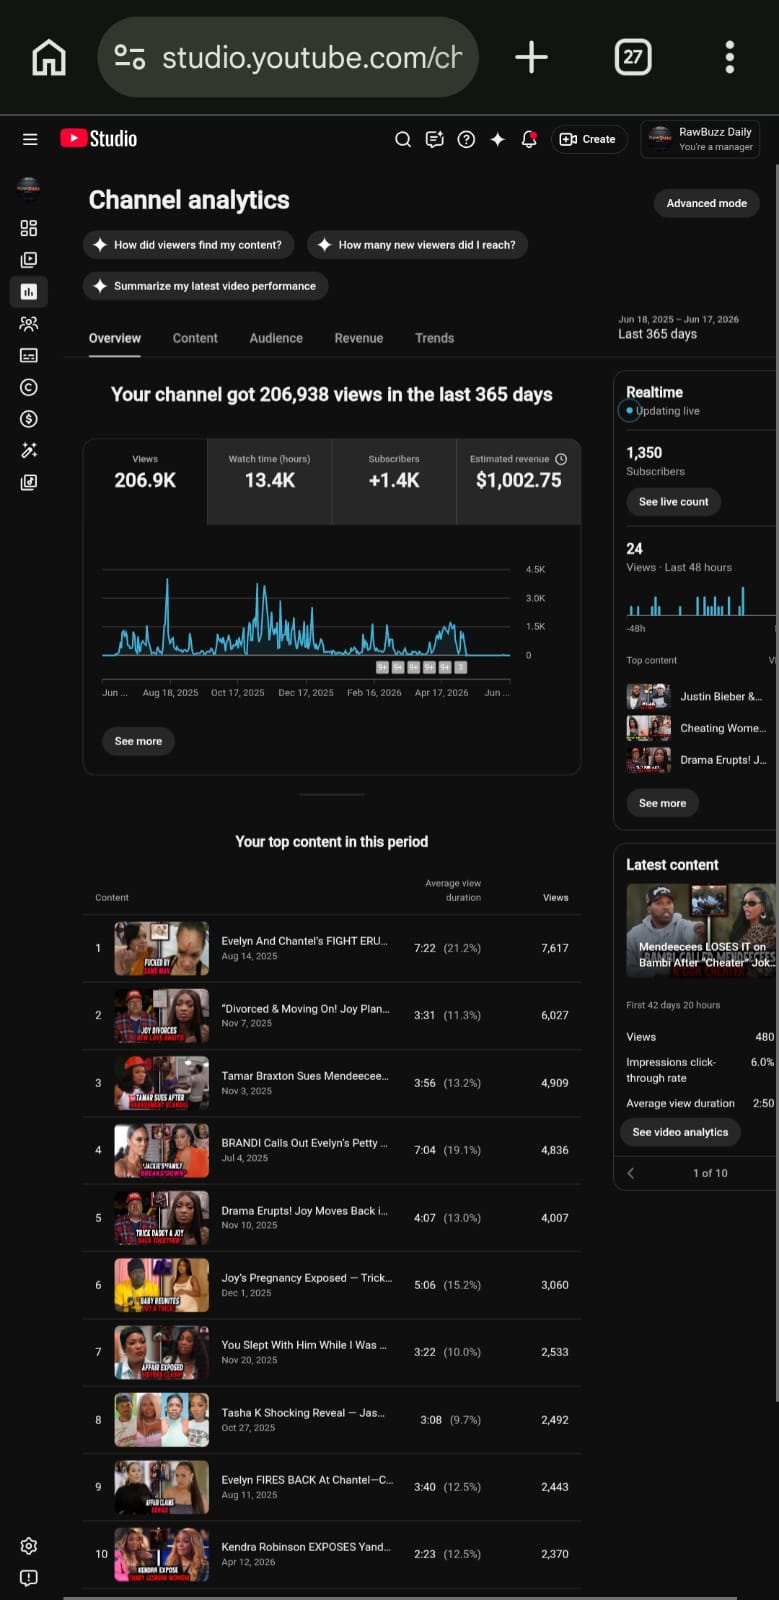Switch to the Revenue tab
Viewport: 779px width, 1600px height.
tap(359, 338)
